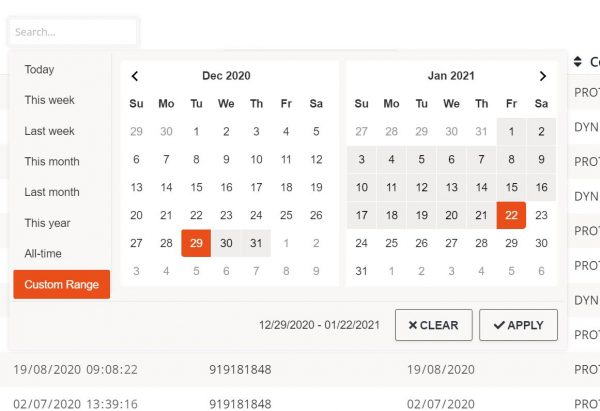Select the All-time range option
The width and height of the screenshot is (600, 411).
[43, 254]
